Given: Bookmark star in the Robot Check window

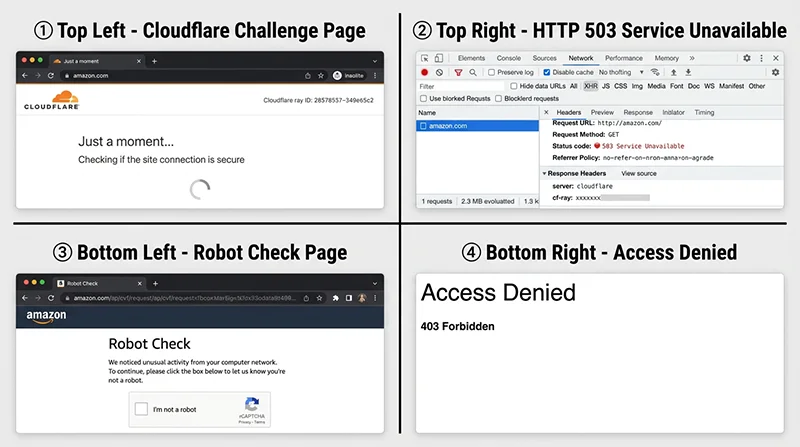Looking at the screenshot, I should click(x=319, y=298).
